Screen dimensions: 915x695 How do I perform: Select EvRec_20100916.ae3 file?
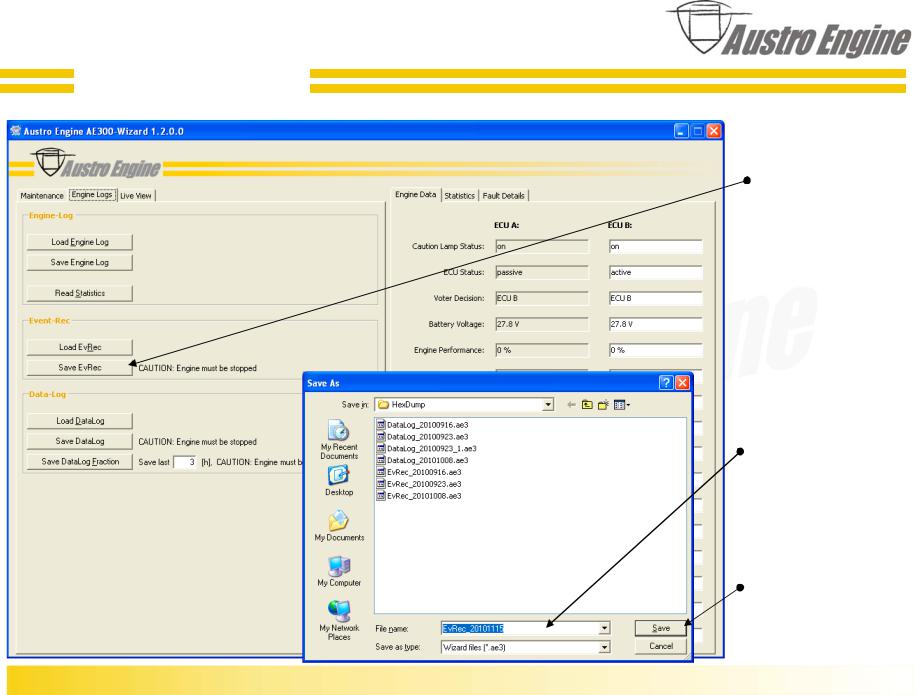[x=419, y=472]
